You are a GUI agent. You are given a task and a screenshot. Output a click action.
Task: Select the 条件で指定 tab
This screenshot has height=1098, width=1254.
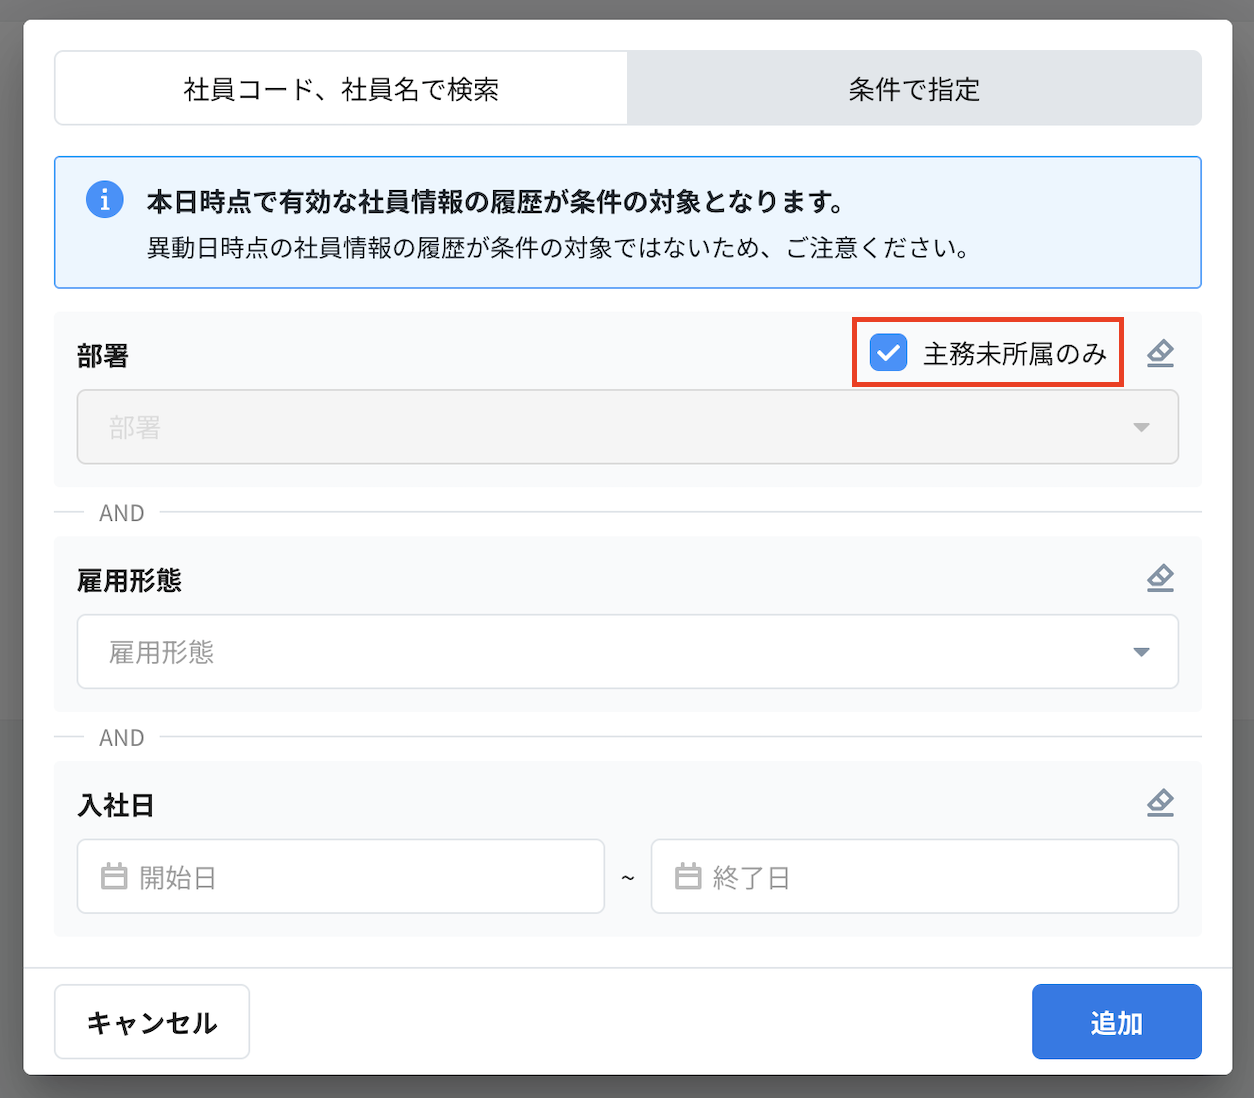pos(914,89)
